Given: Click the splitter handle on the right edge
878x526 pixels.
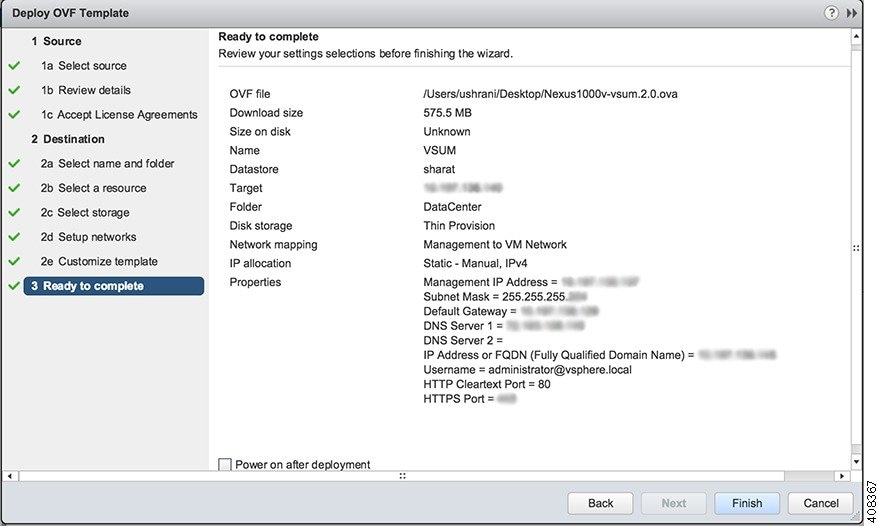Looking at the screenshot, I should (856, 248).
